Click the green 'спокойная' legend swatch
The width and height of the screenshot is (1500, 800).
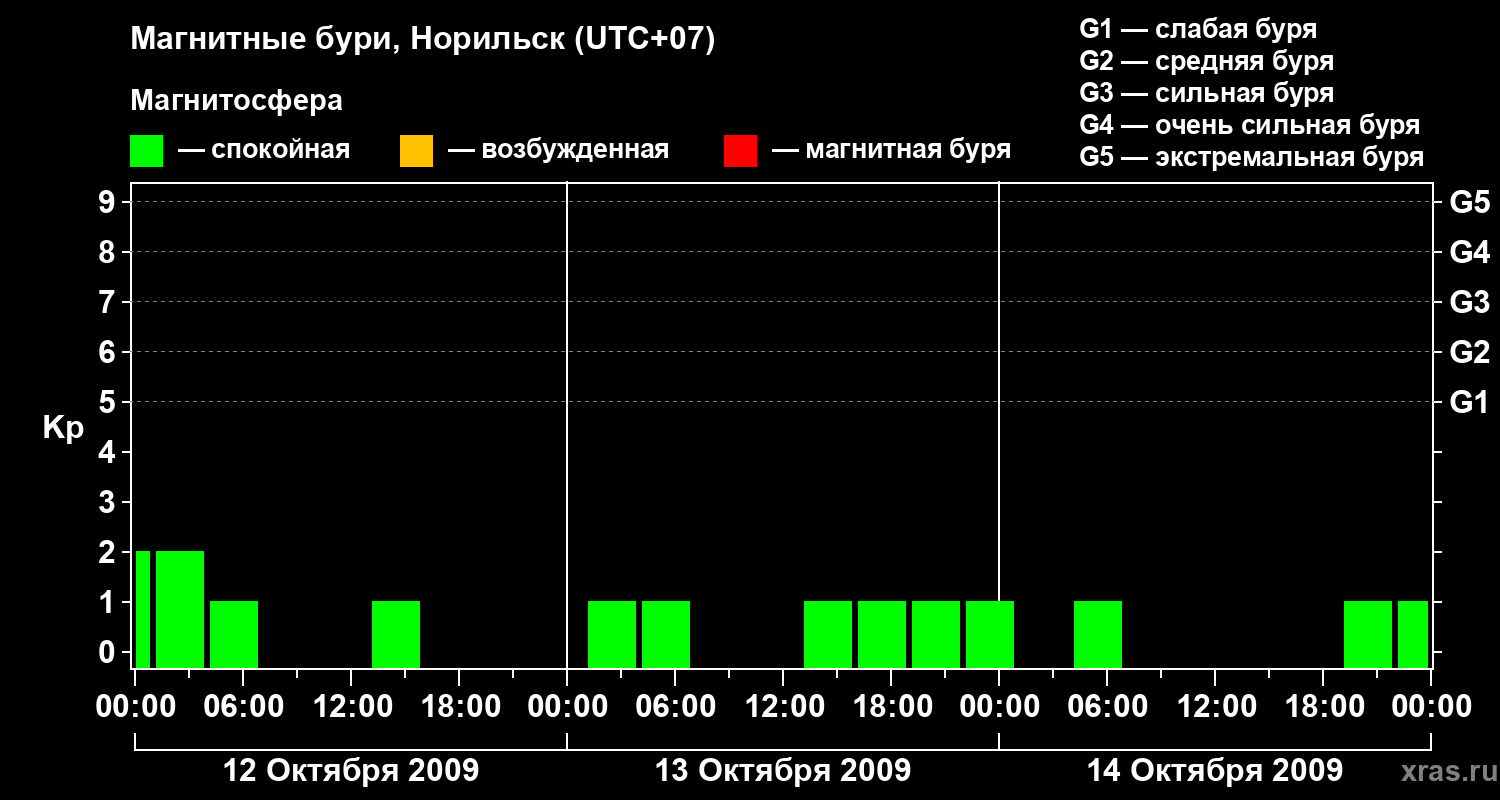pyautogui.click(x=147, y=150)
